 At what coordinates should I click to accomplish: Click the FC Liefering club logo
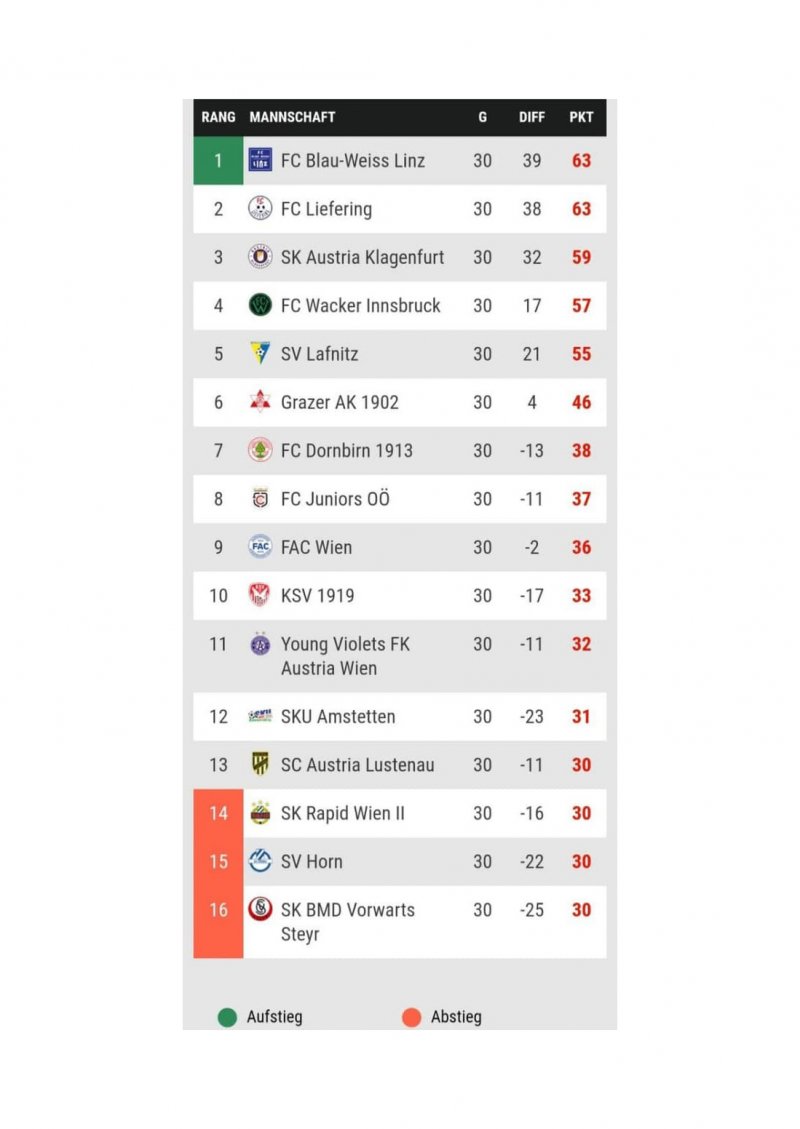260,209
